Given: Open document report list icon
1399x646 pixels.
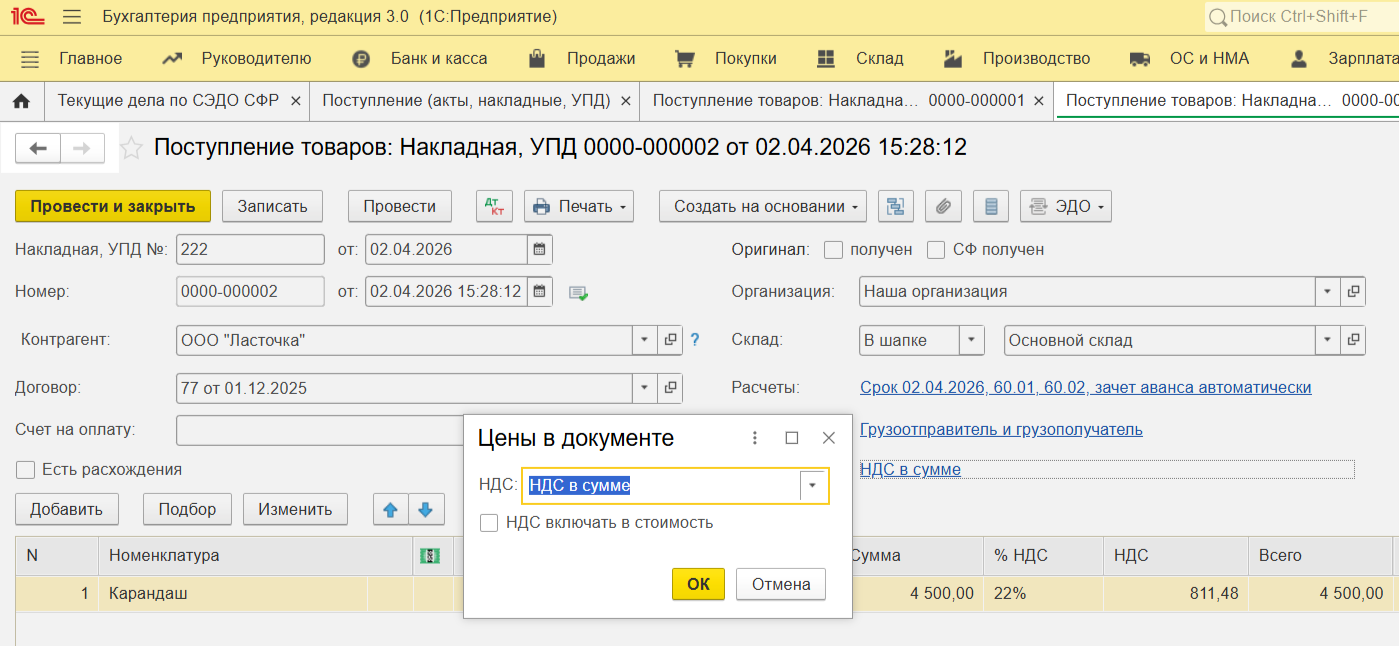Looking at the screenshot, I should pyautogui.click(x=991, y=206).
